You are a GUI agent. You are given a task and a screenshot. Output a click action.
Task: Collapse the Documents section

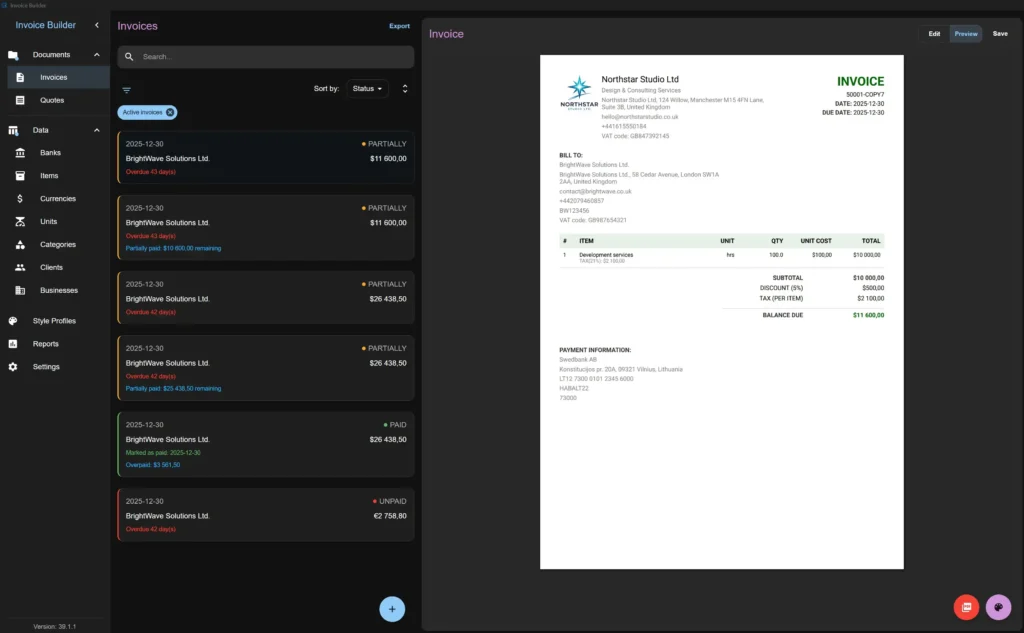96,54
